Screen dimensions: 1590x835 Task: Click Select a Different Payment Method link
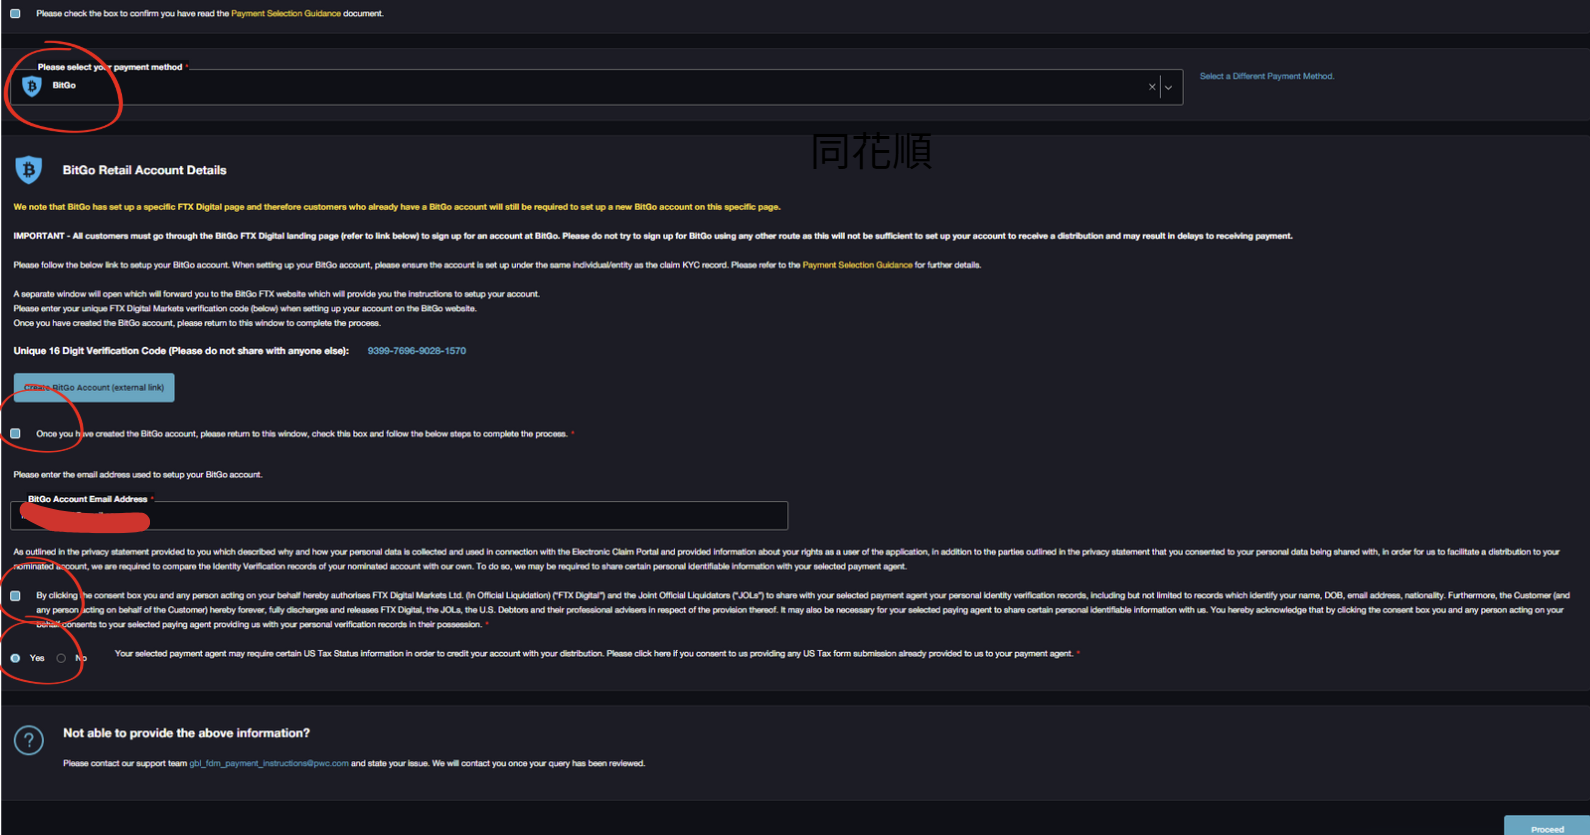pos(1266,76)
